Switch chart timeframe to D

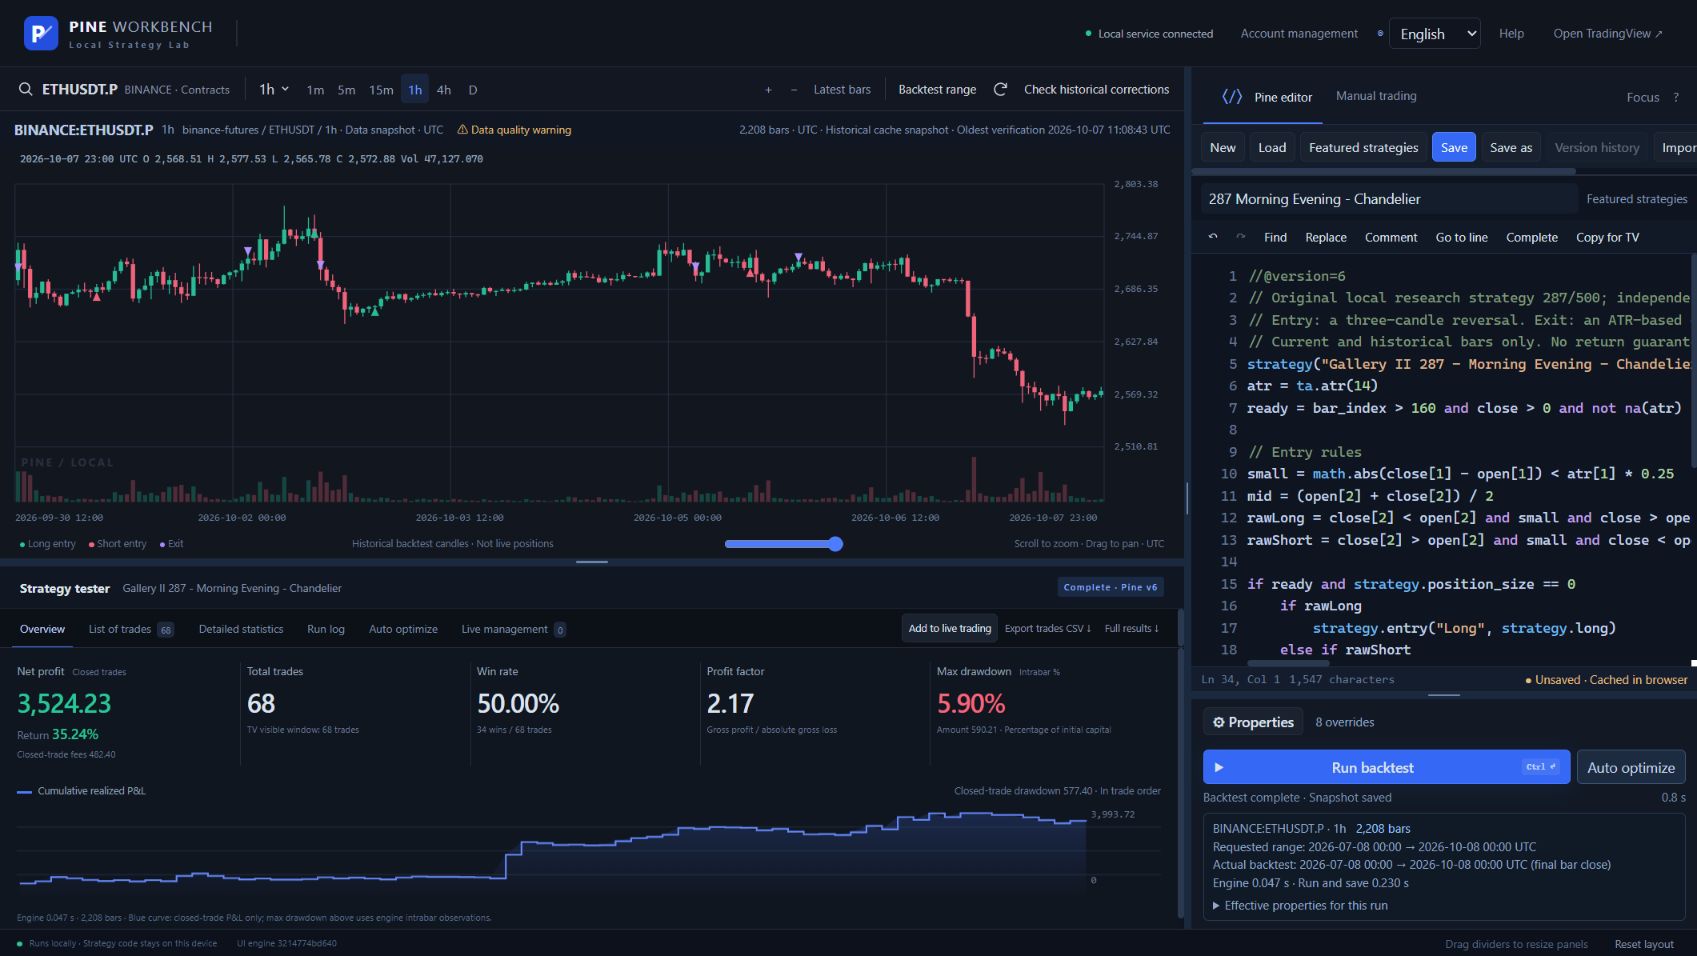pos(473,90)
